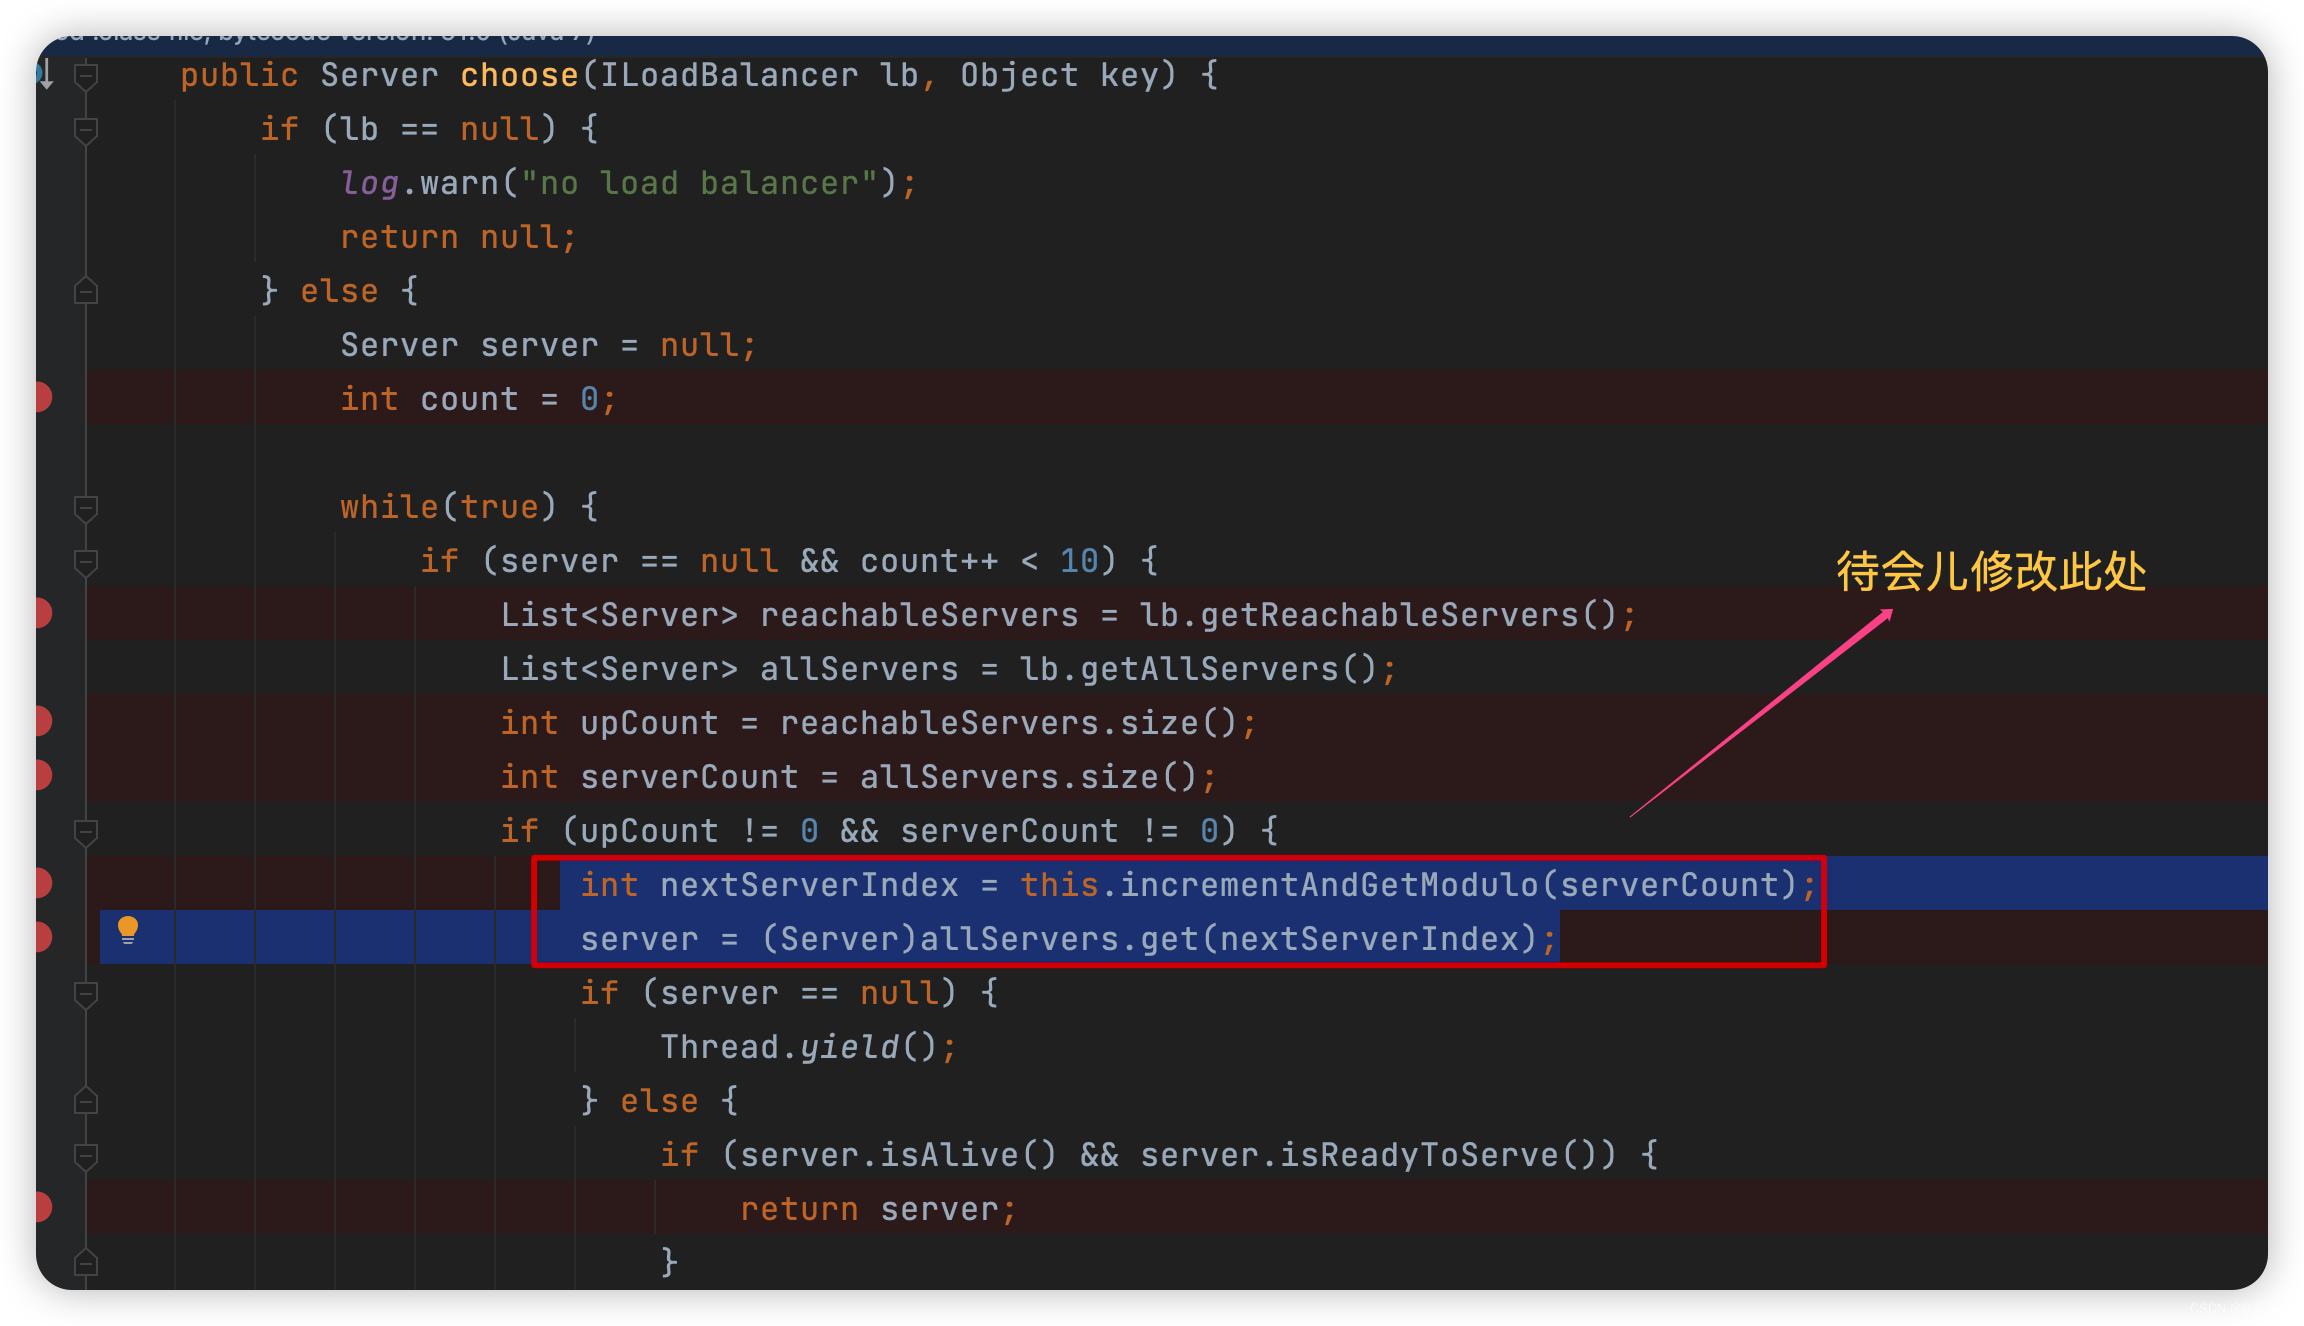Screen dimensions: 2304x1326
Task: Click 'Thread.yield()' statement
Action: click(808, 1047)
